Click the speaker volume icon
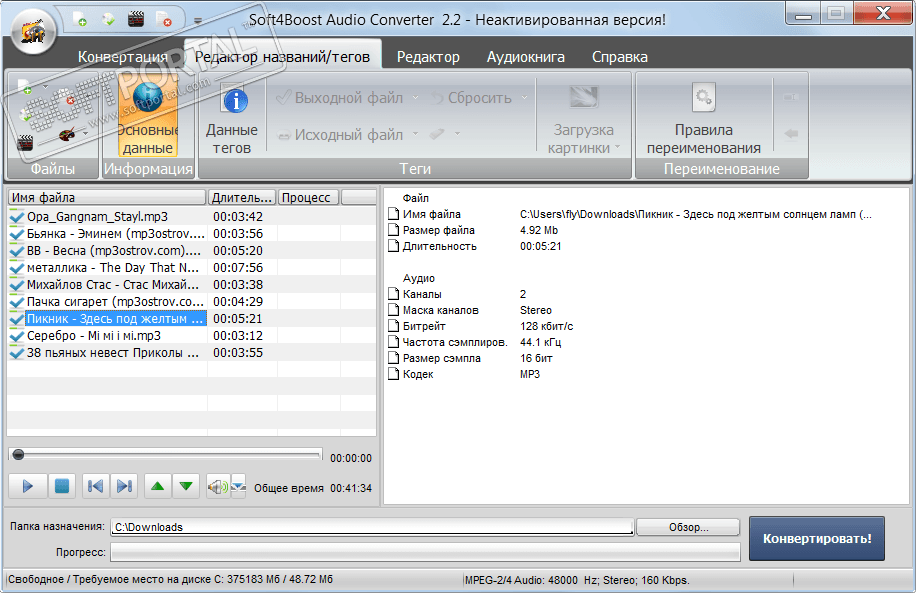 pyautogui.click(x=218, y=486)
